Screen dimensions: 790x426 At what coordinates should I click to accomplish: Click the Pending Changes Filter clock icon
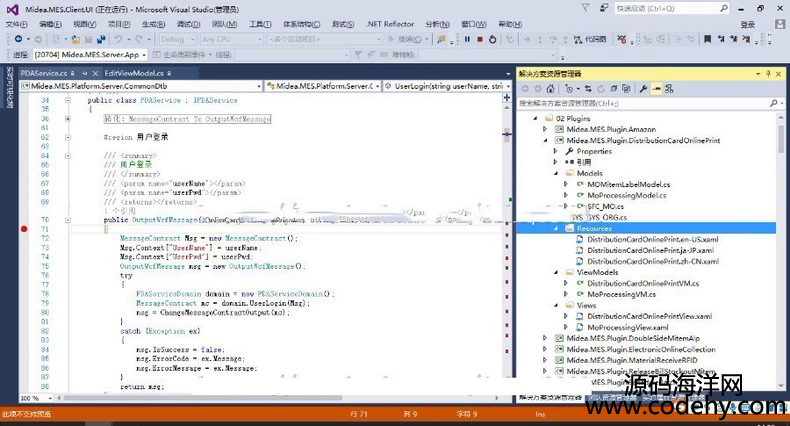570,89
